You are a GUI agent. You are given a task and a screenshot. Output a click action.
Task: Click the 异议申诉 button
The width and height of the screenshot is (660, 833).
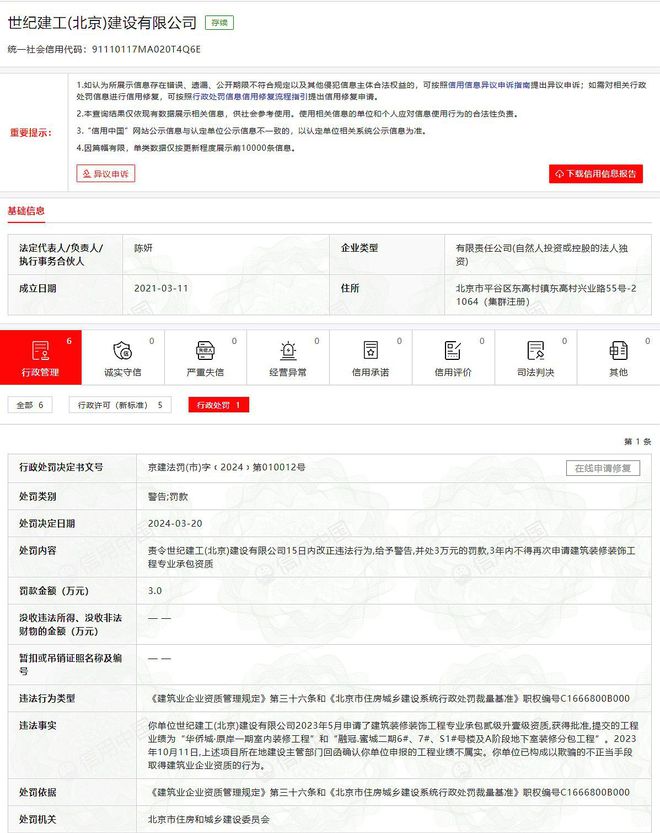(106, 174)
